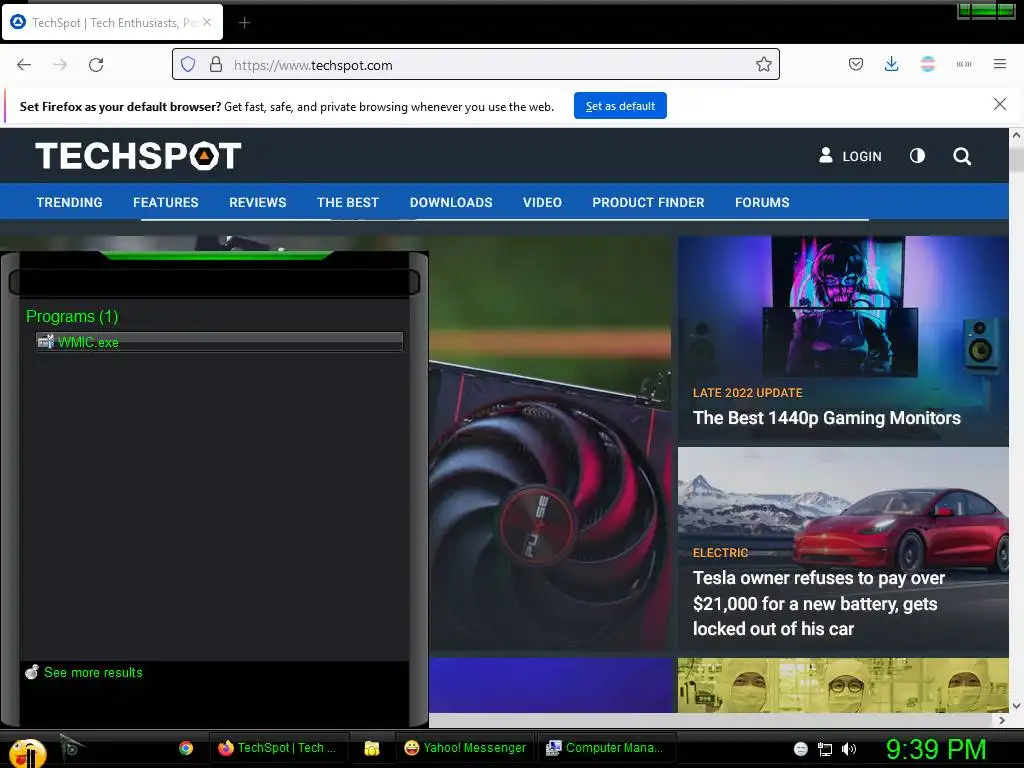Open the Firefox account avatar icon
Image resolution: width=1024 pixels, height=768 pixels.
point(927,64)
